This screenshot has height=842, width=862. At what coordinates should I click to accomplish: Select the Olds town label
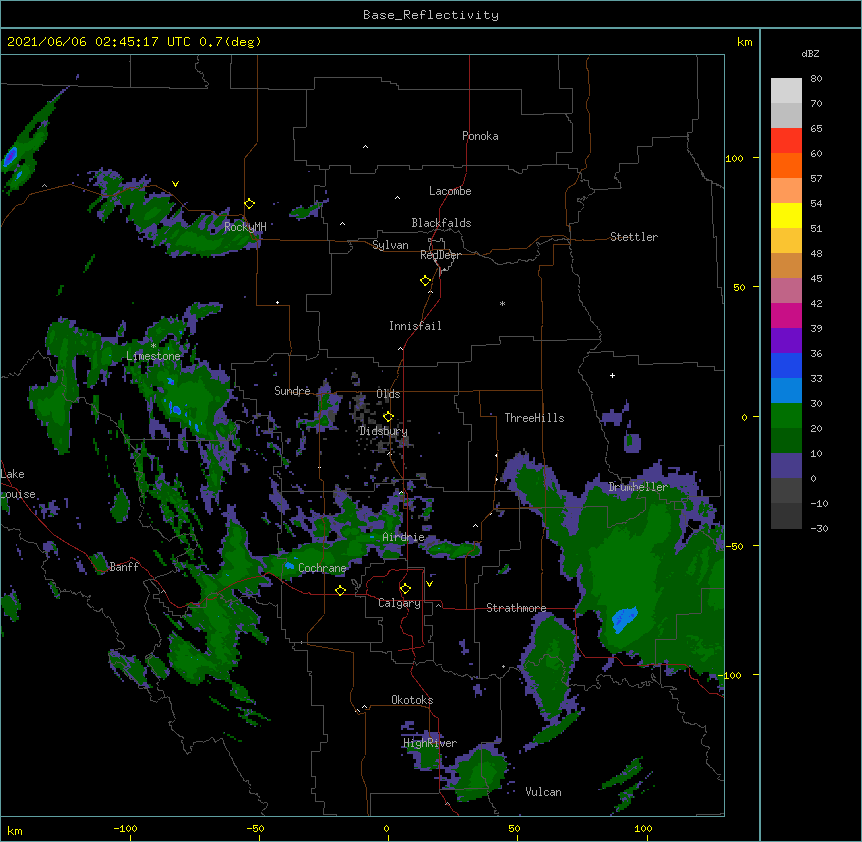[388, 394]
